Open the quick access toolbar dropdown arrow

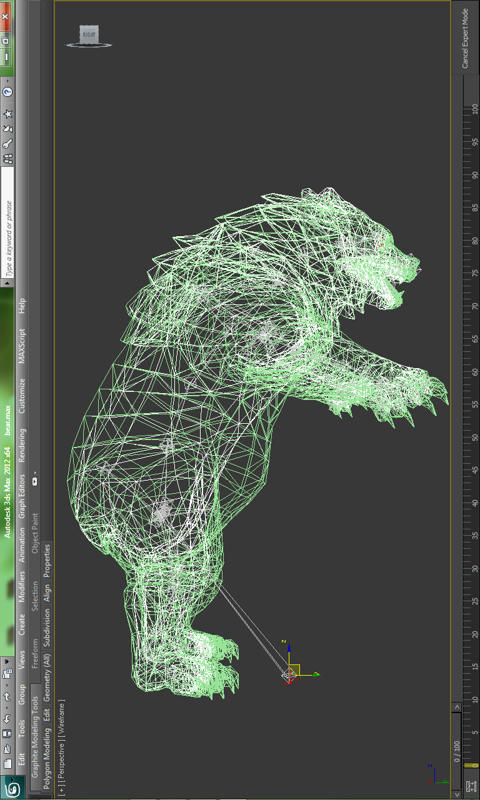[7, 662]
